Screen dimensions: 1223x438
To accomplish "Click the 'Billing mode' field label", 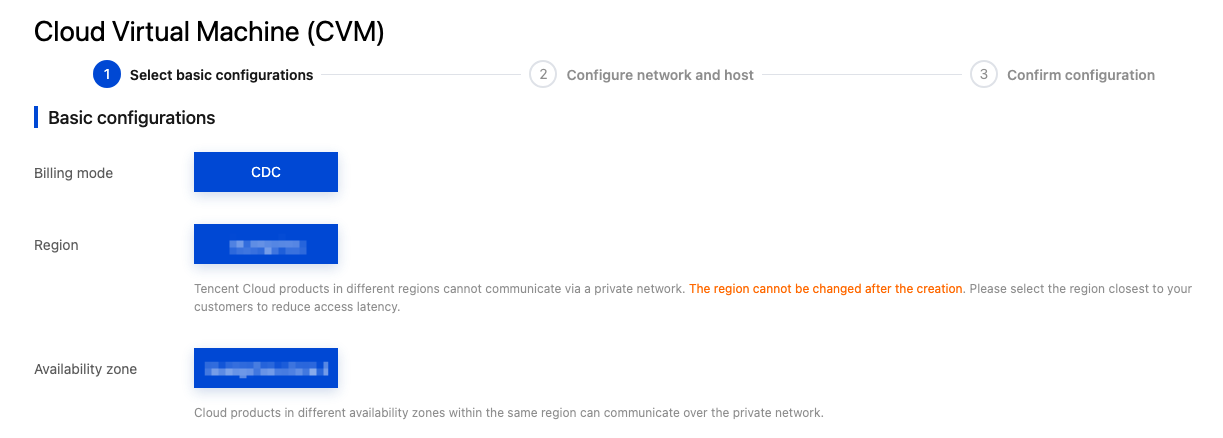I will pyautogui.click(x=73, y=173).
